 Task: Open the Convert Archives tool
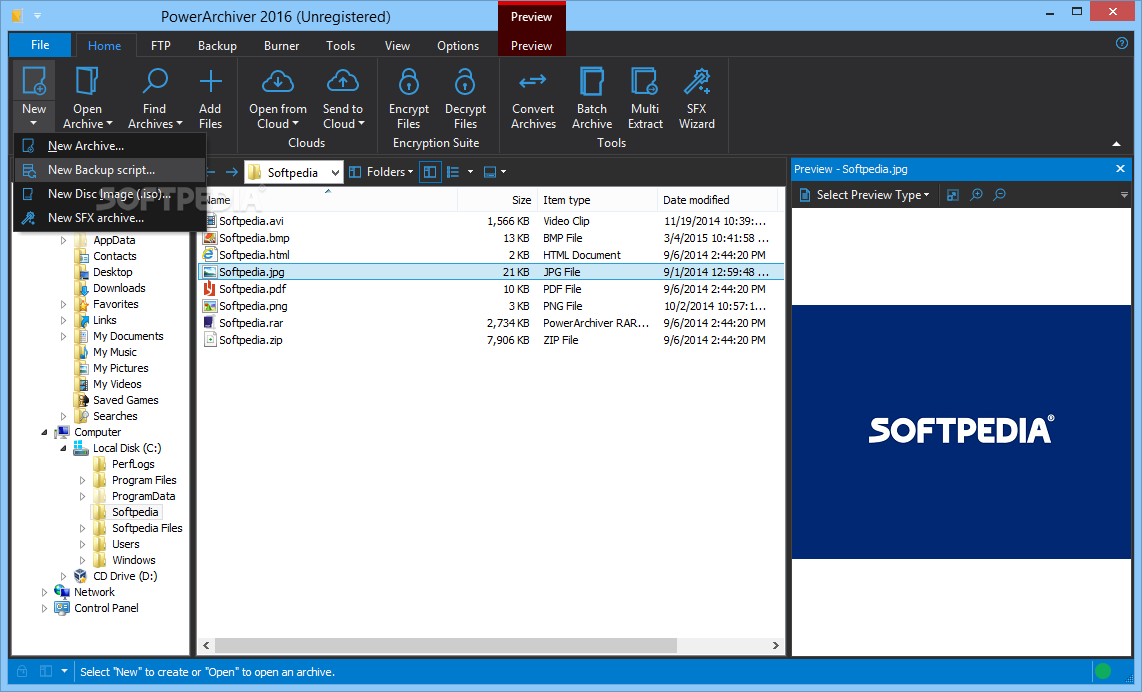pyautogui.click(x=533, y=99)
